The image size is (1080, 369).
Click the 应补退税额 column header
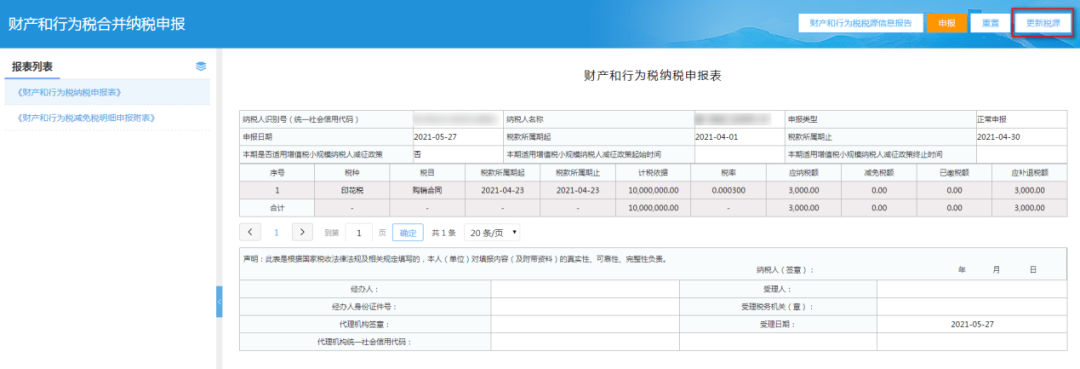1030,173
